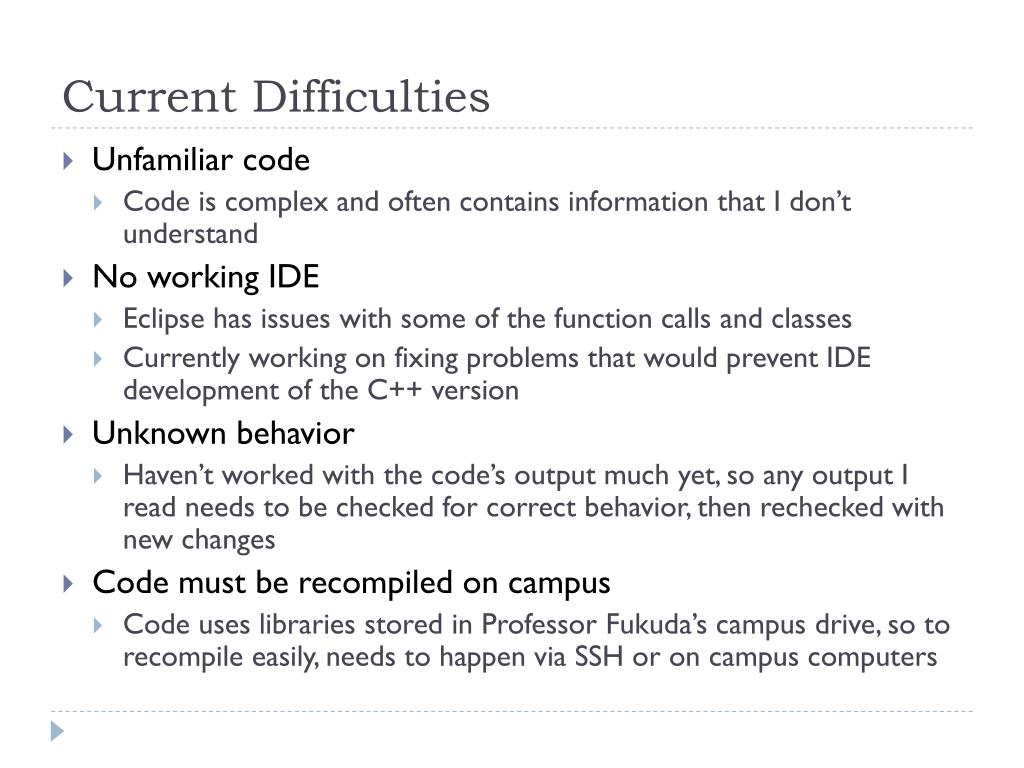This screenshot has height=768, width=1024.
Task: Click the sub-bullet arrow before Eclipse has issues
Action: click(x=98, y=320)
